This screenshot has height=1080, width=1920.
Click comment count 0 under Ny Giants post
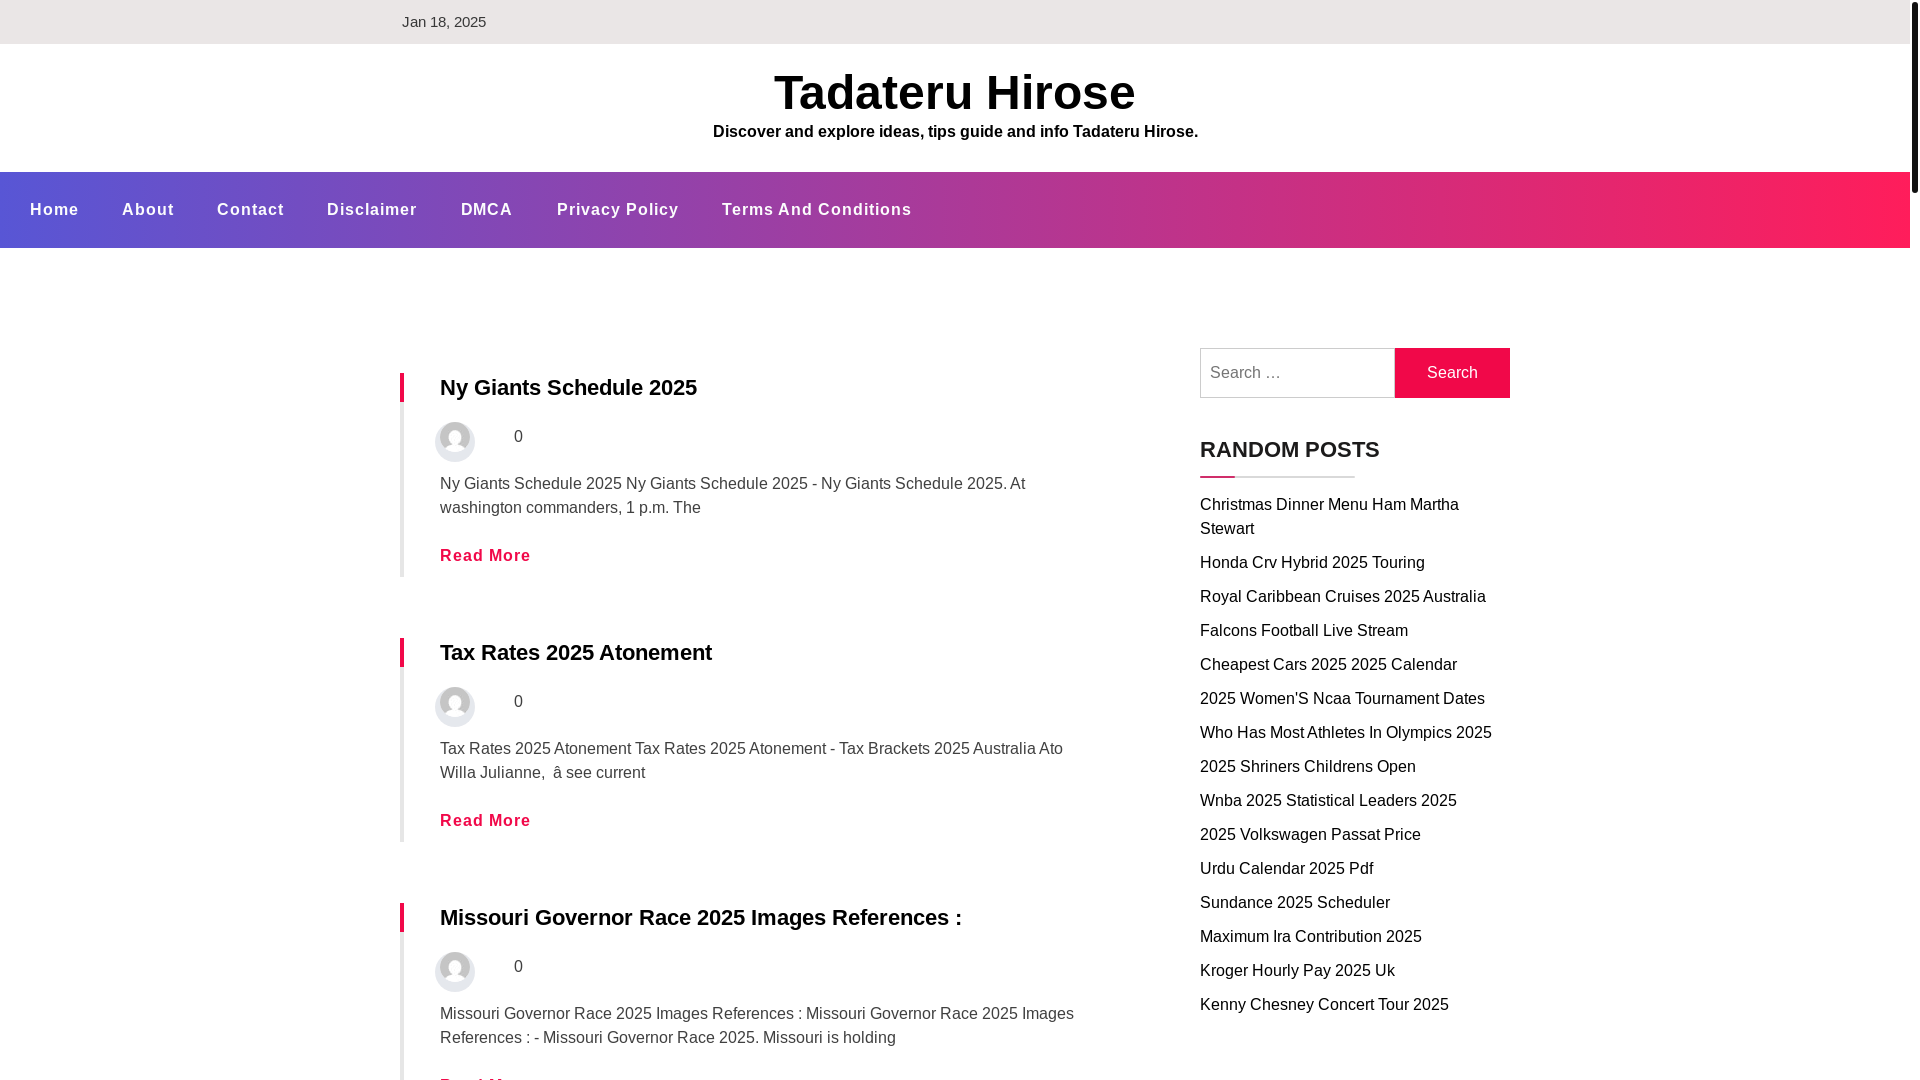click(518, 437)
